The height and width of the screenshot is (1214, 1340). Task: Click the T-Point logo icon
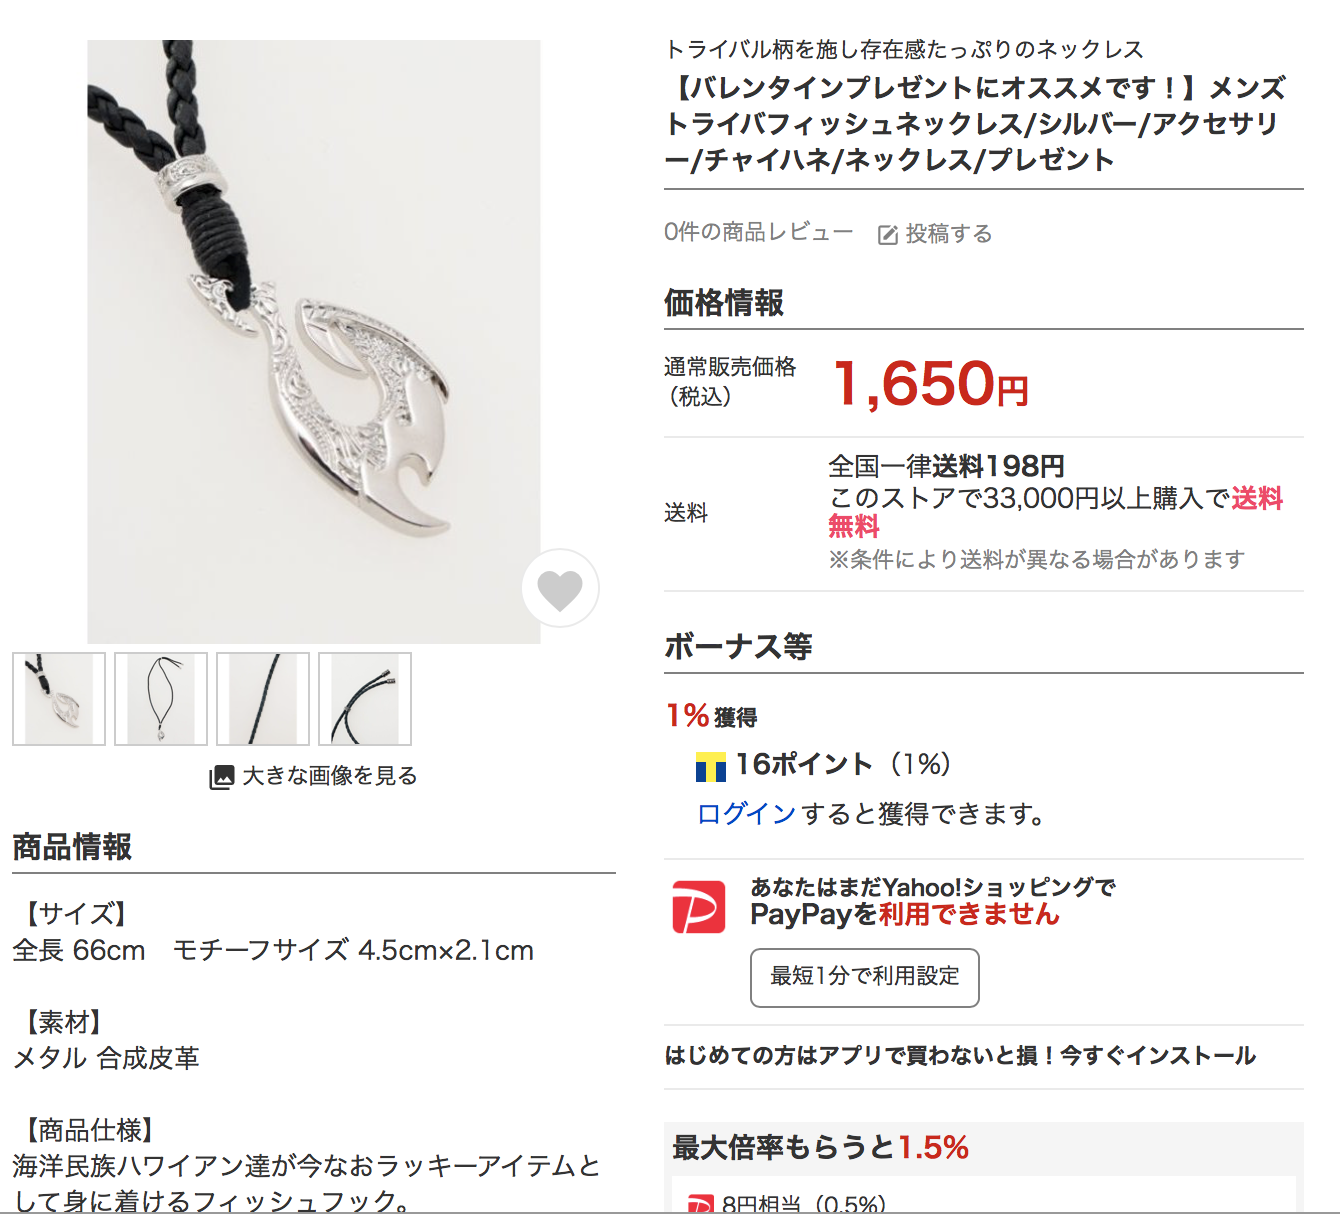[x=711, y=767]
